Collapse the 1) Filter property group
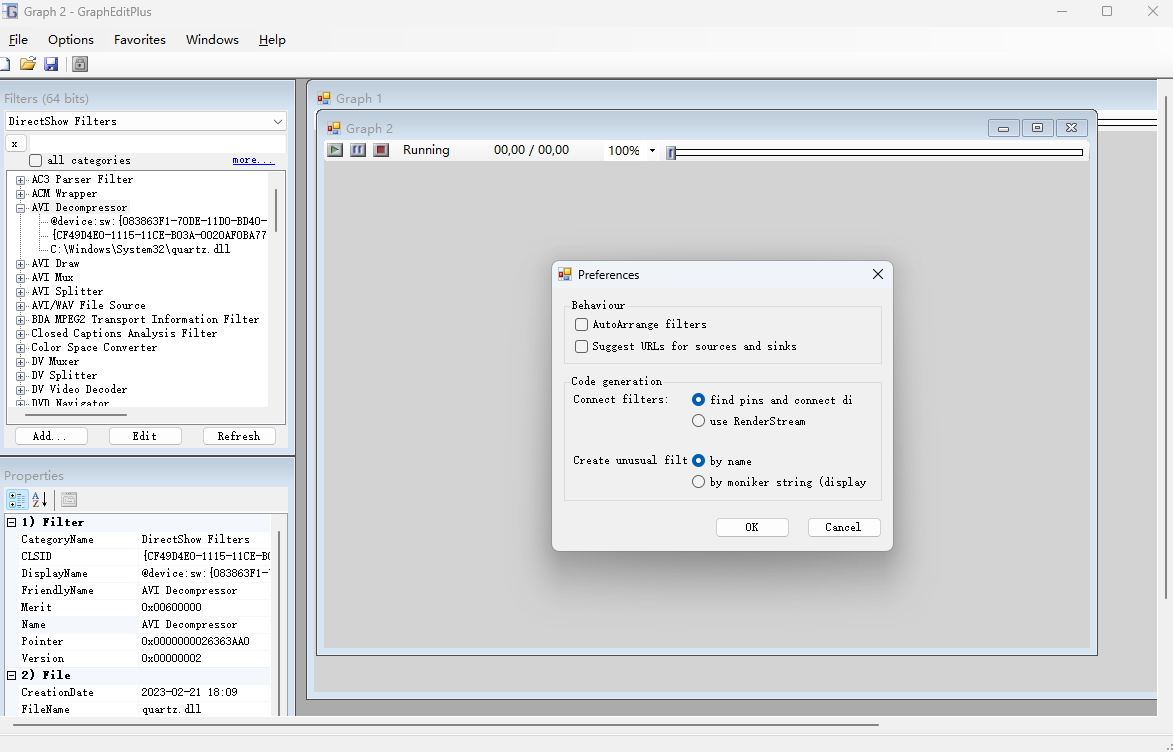1173x752 pixels. [x=12, y=522]
